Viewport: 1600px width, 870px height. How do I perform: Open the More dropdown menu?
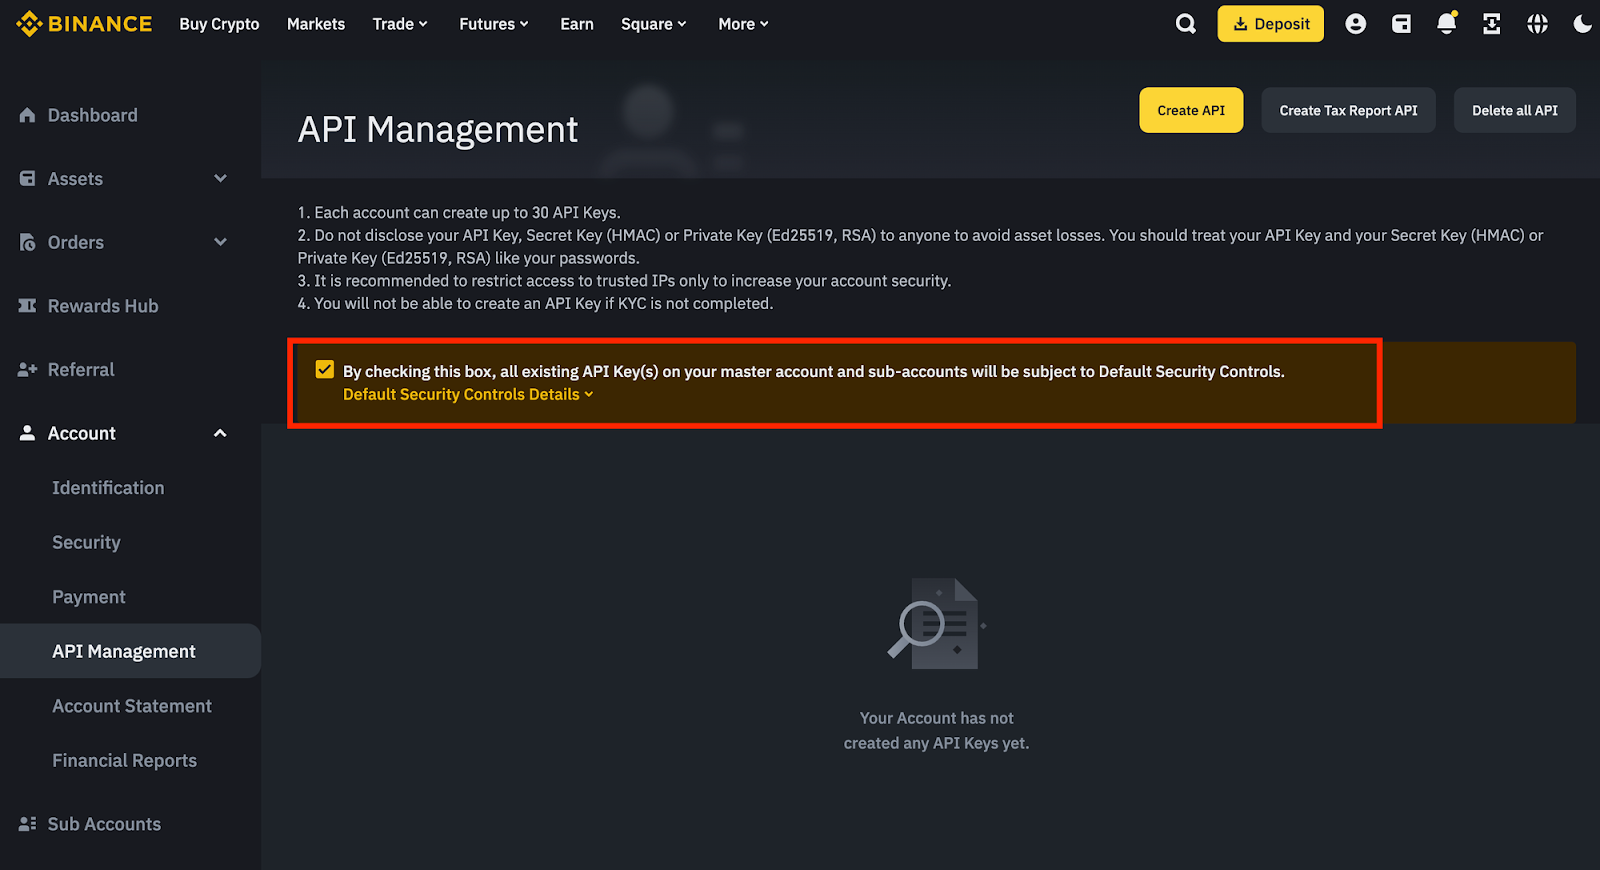(x=743, y=24)
